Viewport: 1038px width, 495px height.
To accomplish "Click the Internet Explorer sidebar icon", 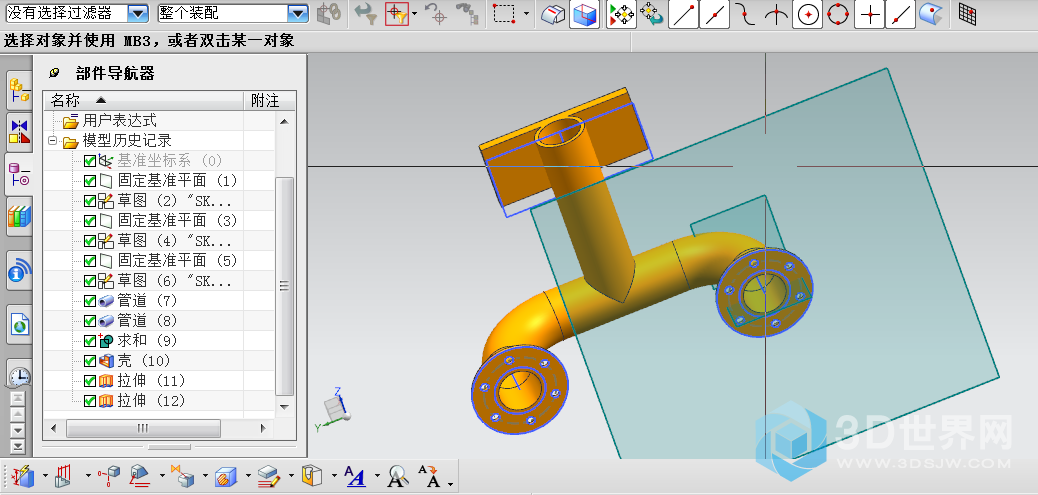I will pos(19,323).
